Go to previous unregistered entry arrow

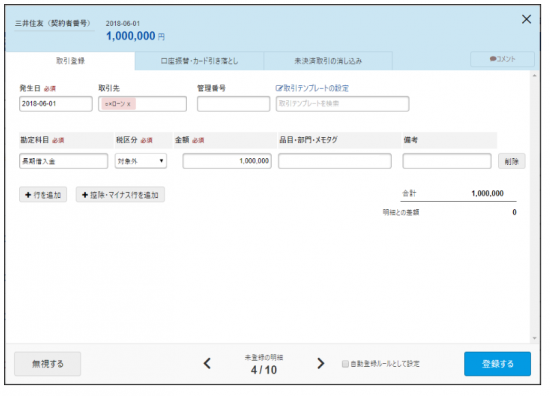click(x=207, y=363)
